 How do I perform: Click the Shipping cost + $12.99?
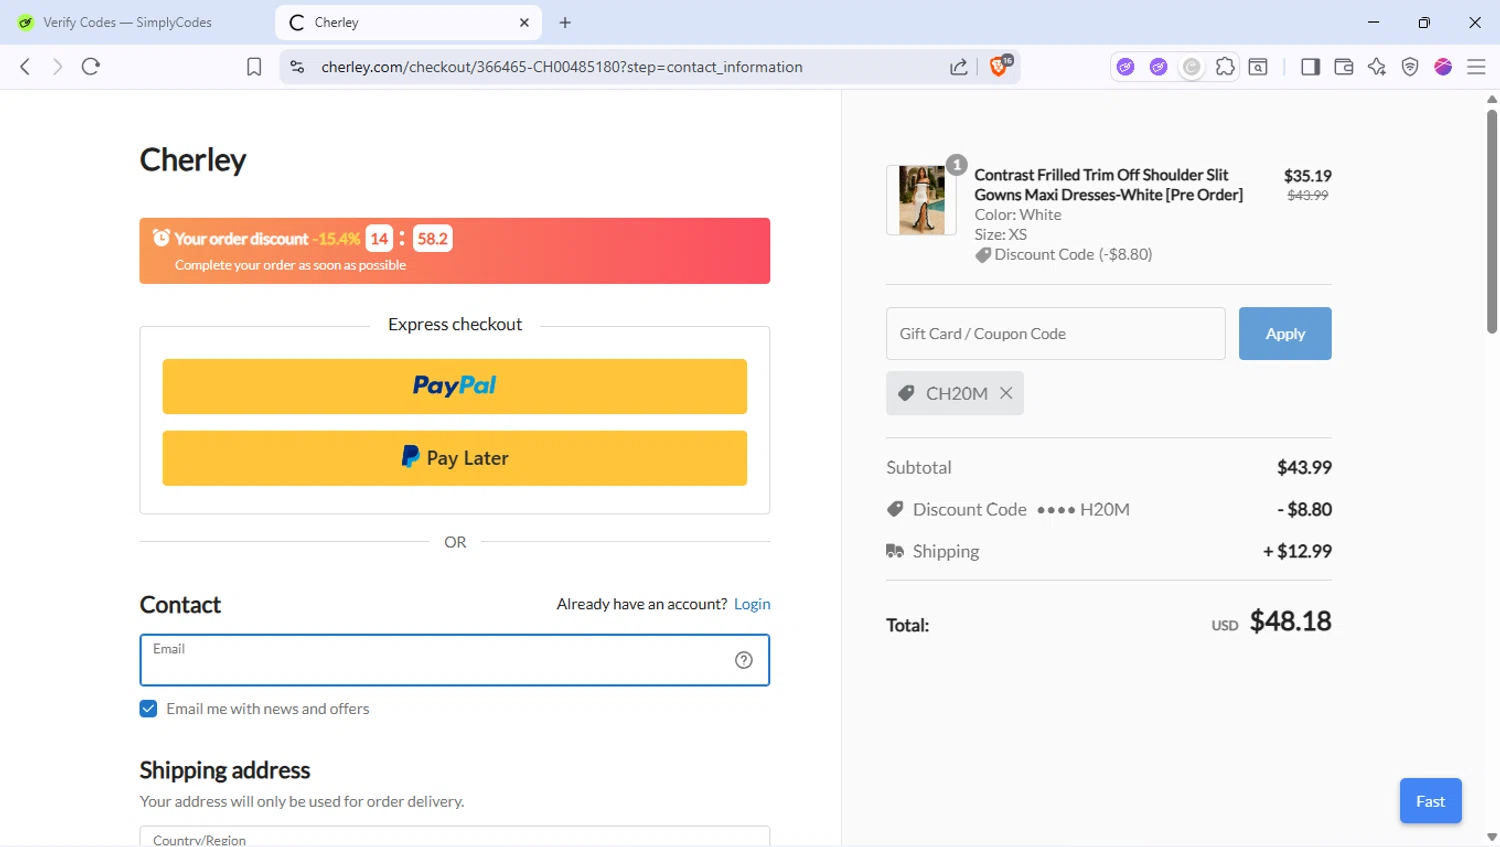(x=1297, y=551)
